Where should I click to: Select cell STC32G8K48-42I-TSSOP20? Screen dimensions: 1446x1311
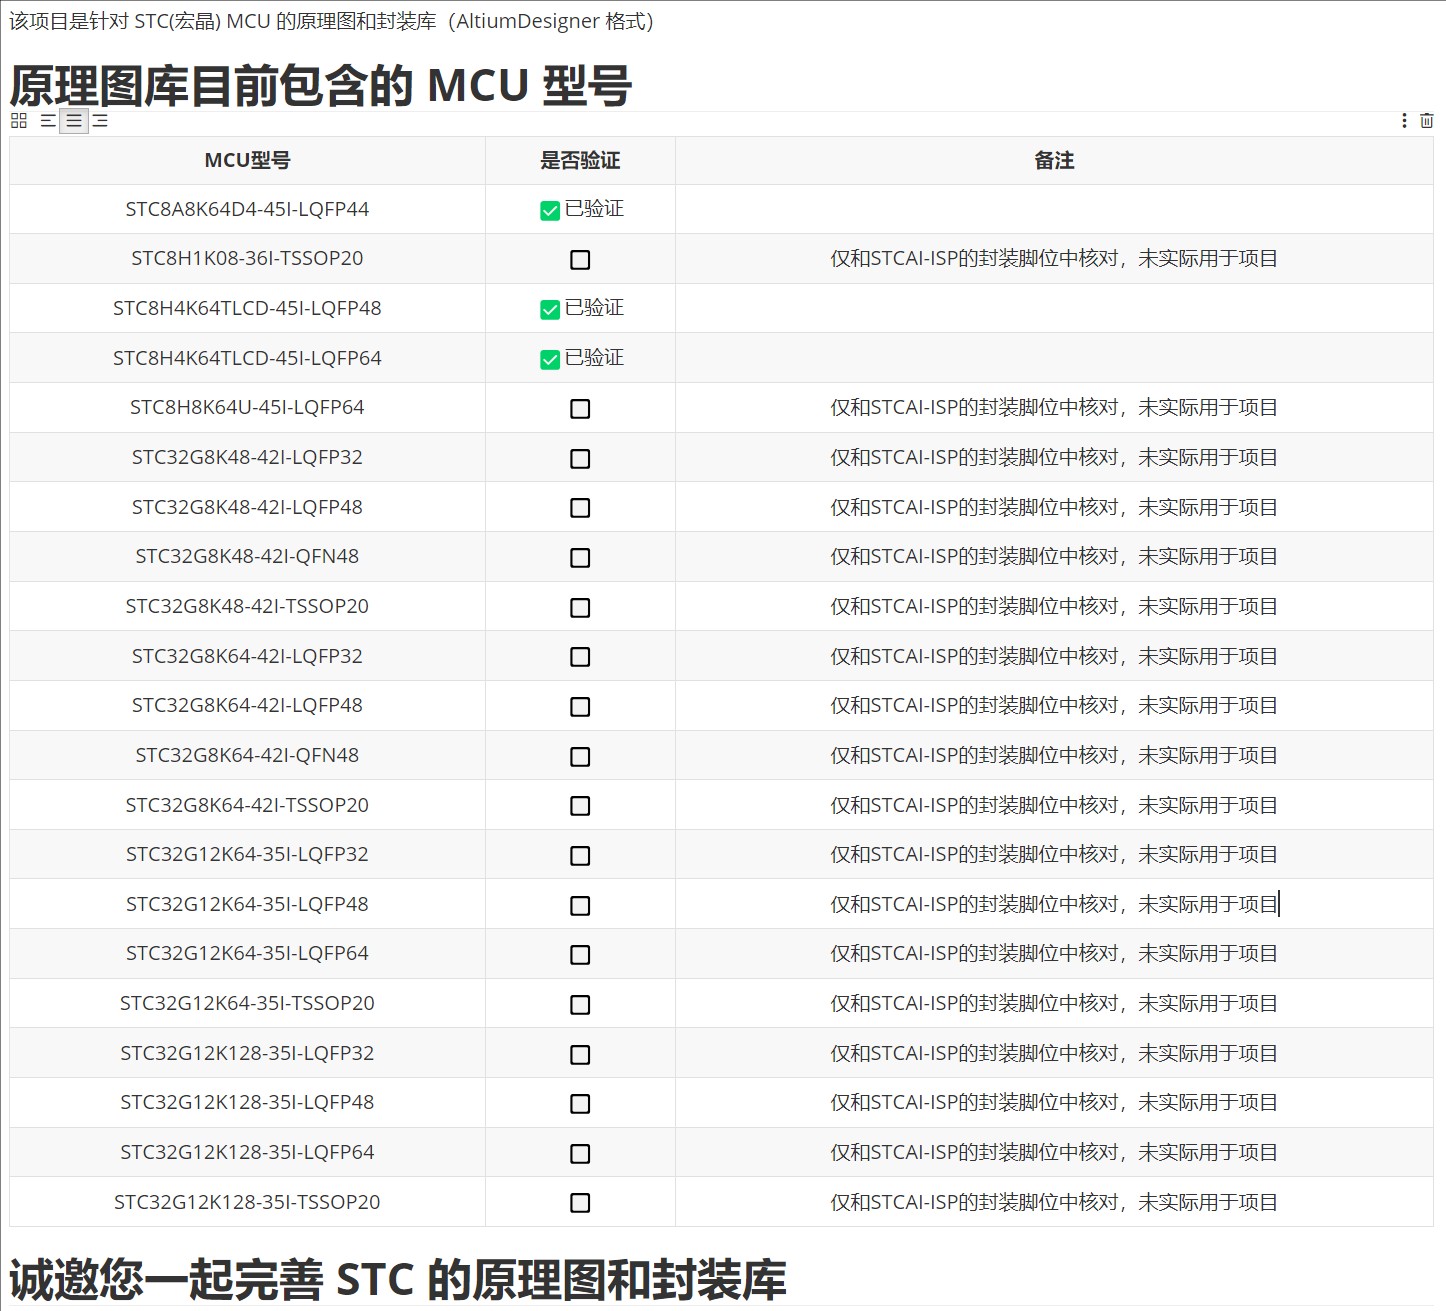pyautogui.click(x=247, y=606)
